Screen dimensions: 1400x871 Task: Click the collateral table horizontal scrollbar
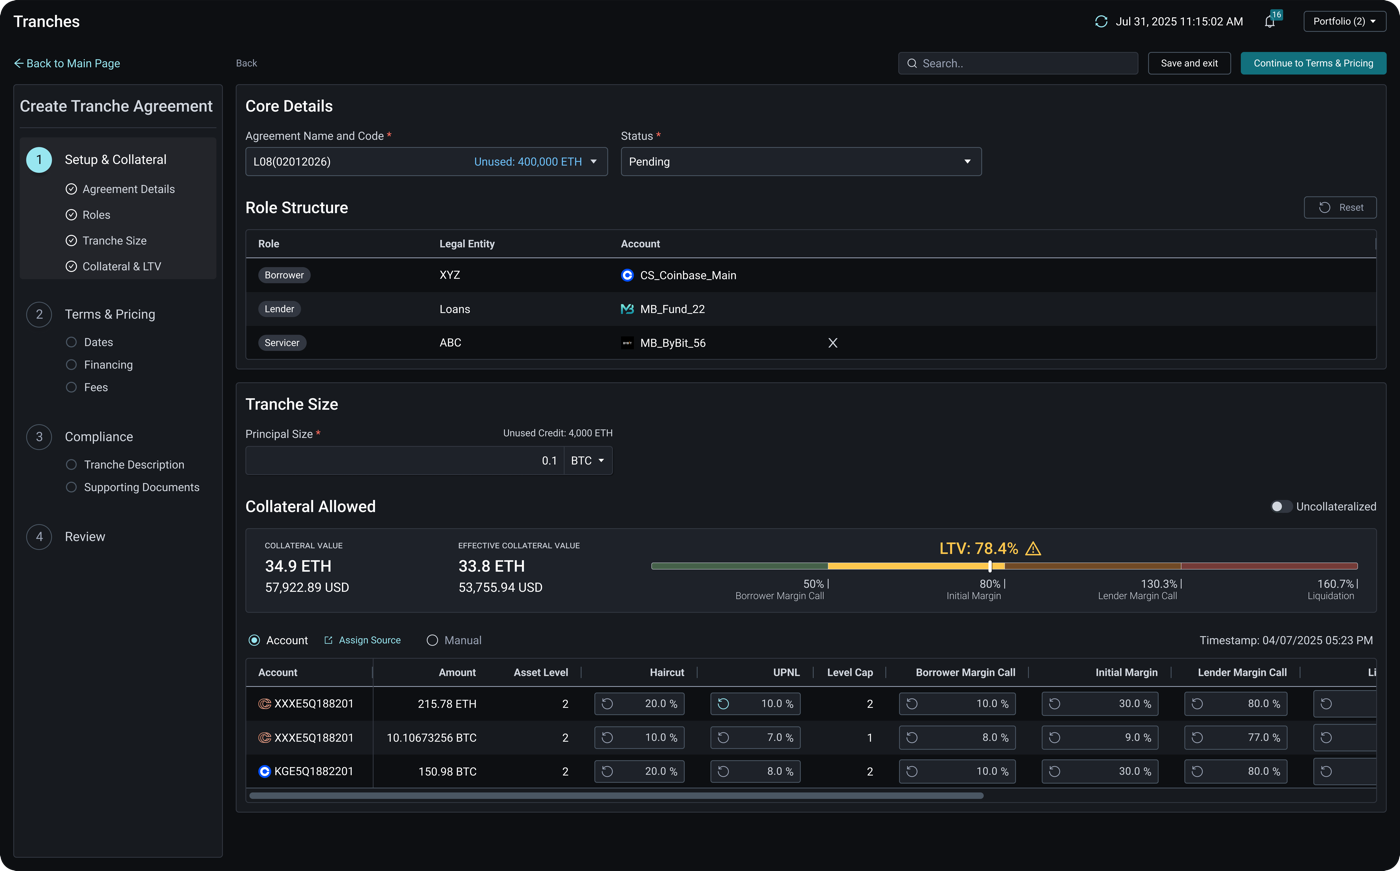(x=616, y=796)
